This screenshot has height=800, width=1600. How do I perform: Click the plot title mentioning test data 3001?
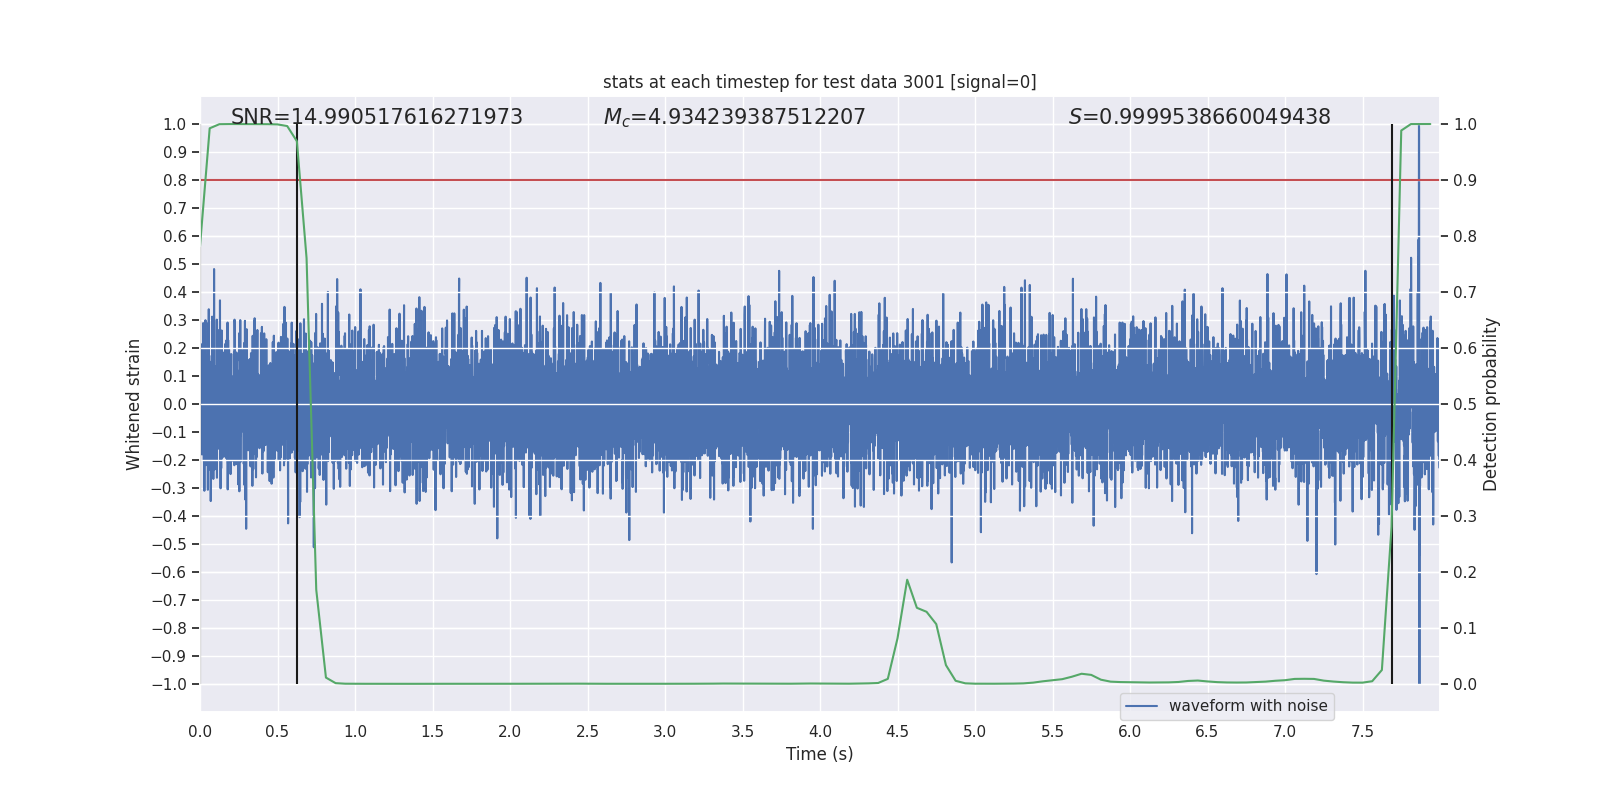tap(820, 82)
